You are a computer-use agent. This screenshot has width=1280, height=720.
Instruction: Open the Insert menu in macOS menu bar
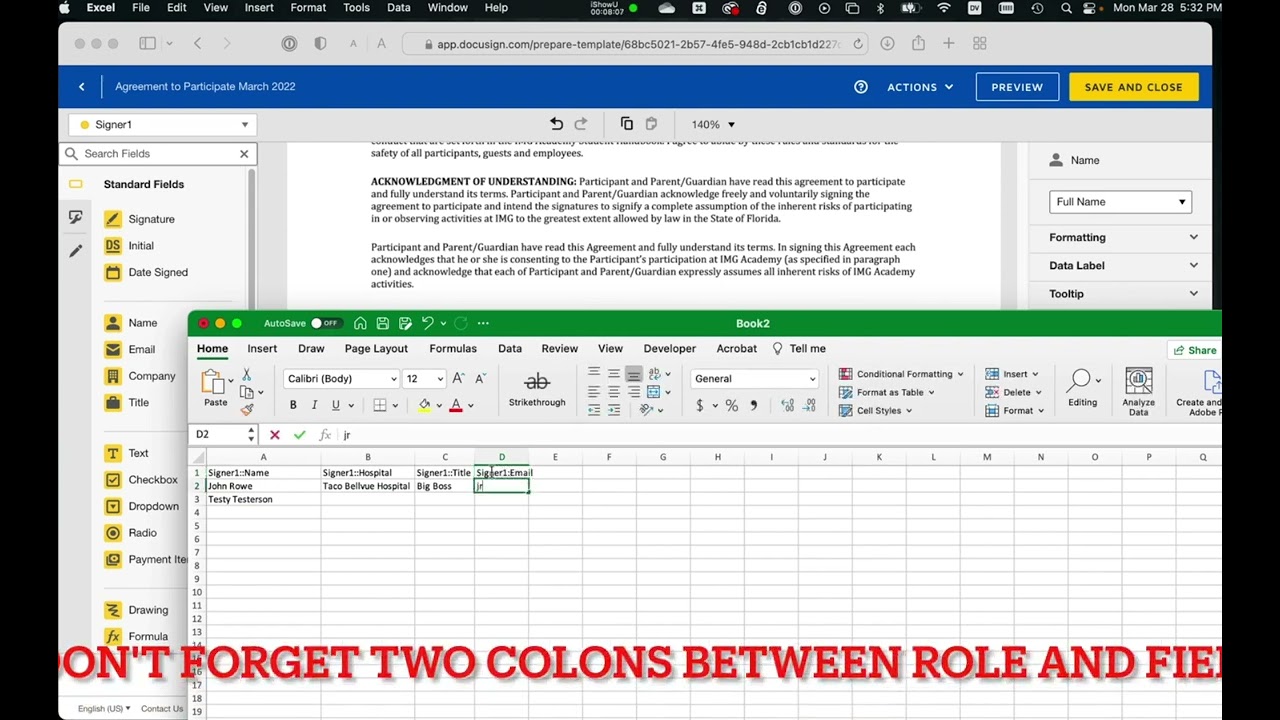(259, 8)
